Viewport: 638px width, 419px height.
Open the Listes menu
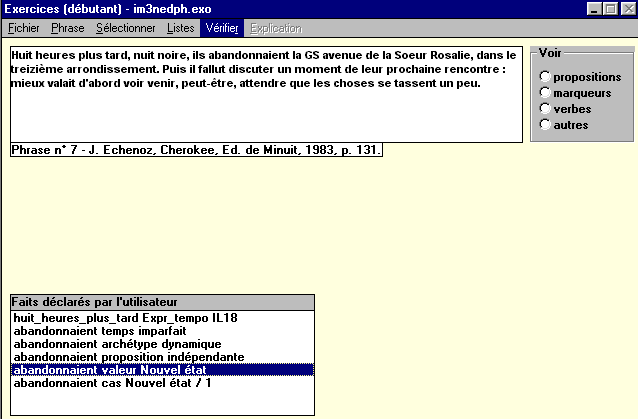[180, 28]
